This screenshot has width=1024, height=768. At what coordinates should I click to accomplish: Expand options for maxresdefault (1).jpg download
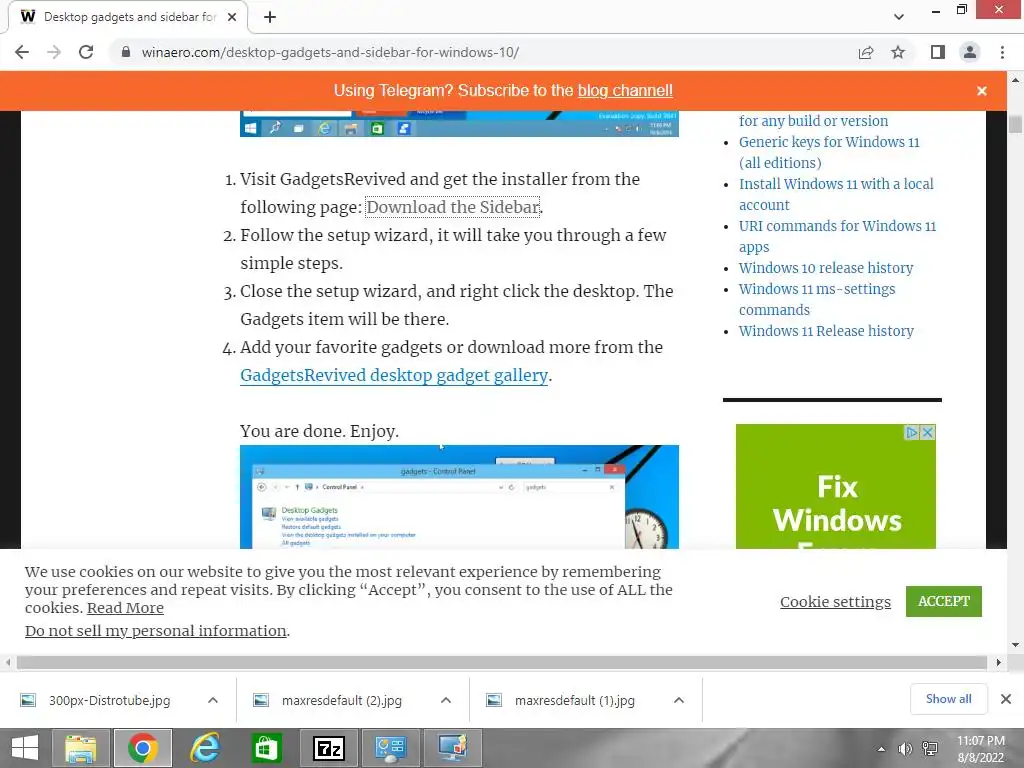coord(679,700)
